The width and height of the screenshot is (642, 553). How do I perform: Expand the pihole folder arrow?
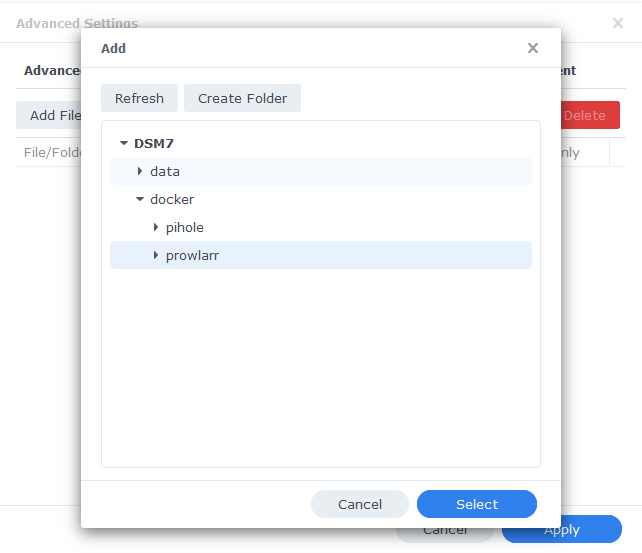[x=156, y=227]
